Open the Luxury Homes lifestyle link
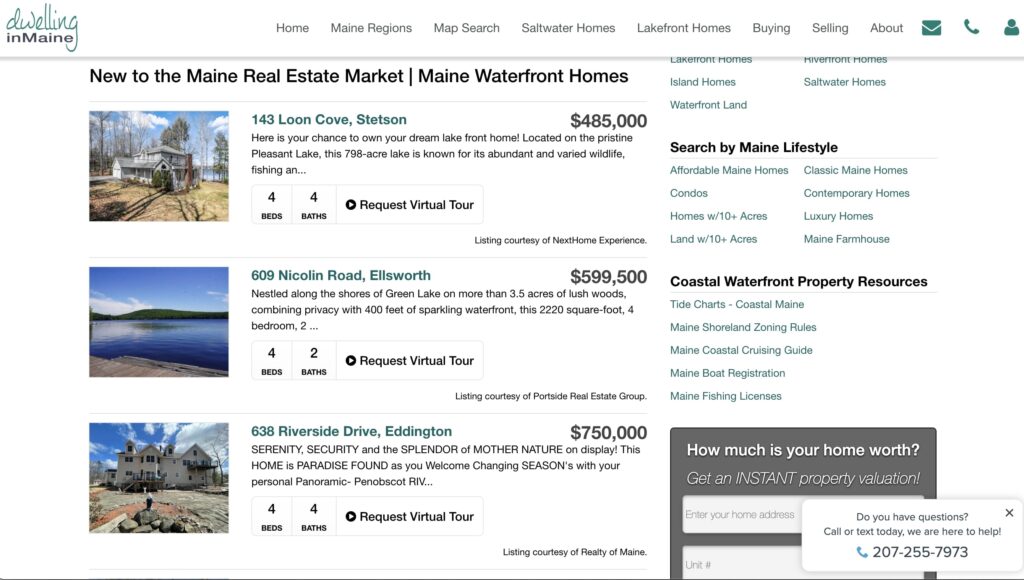The height and width of the screenshot is (580, 1024). [838, 216]
